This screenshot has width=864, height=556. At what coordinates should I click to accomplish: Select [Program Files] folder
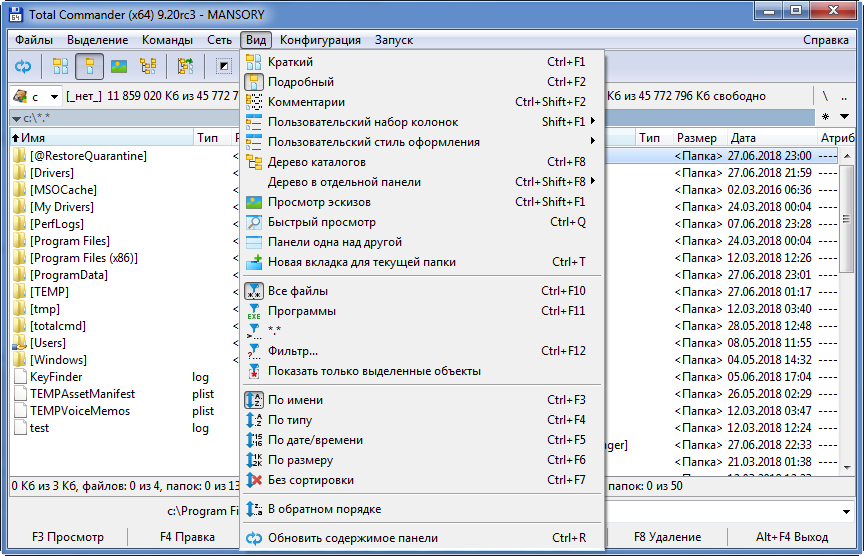[x=70, y=241]
